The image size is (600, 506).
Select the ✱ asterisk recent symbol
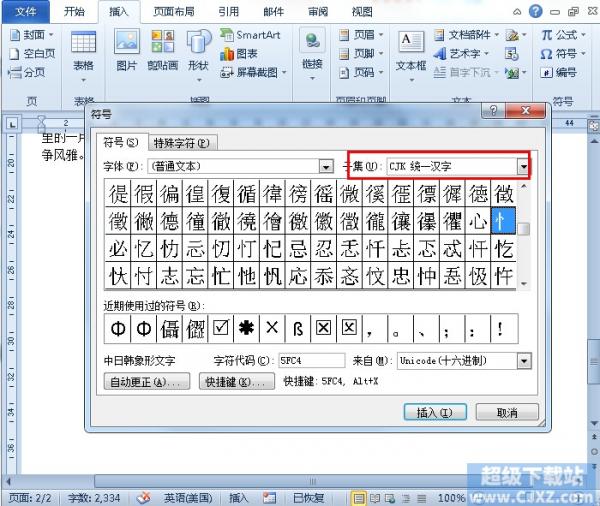pos(246,328)
